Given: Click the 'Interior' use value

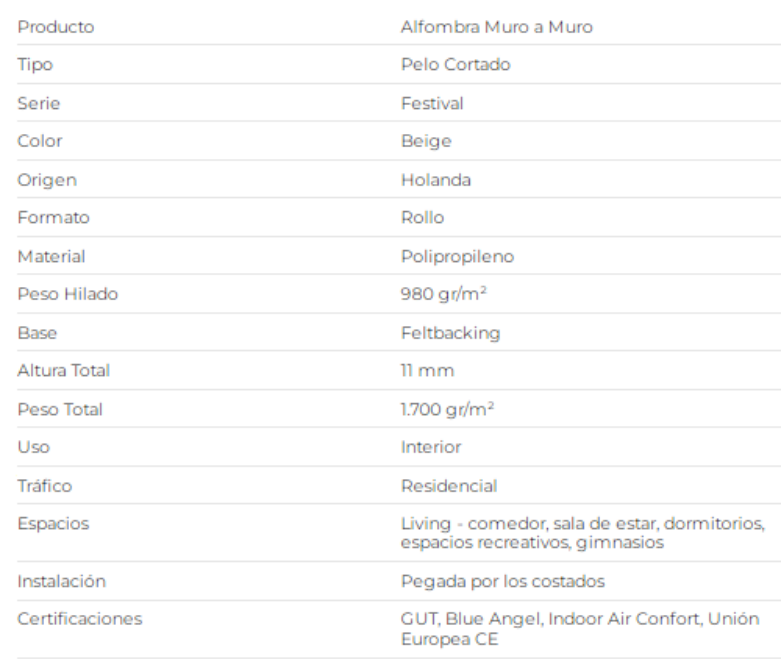Looking at the screenshot, I should click(x=431, y=447).
